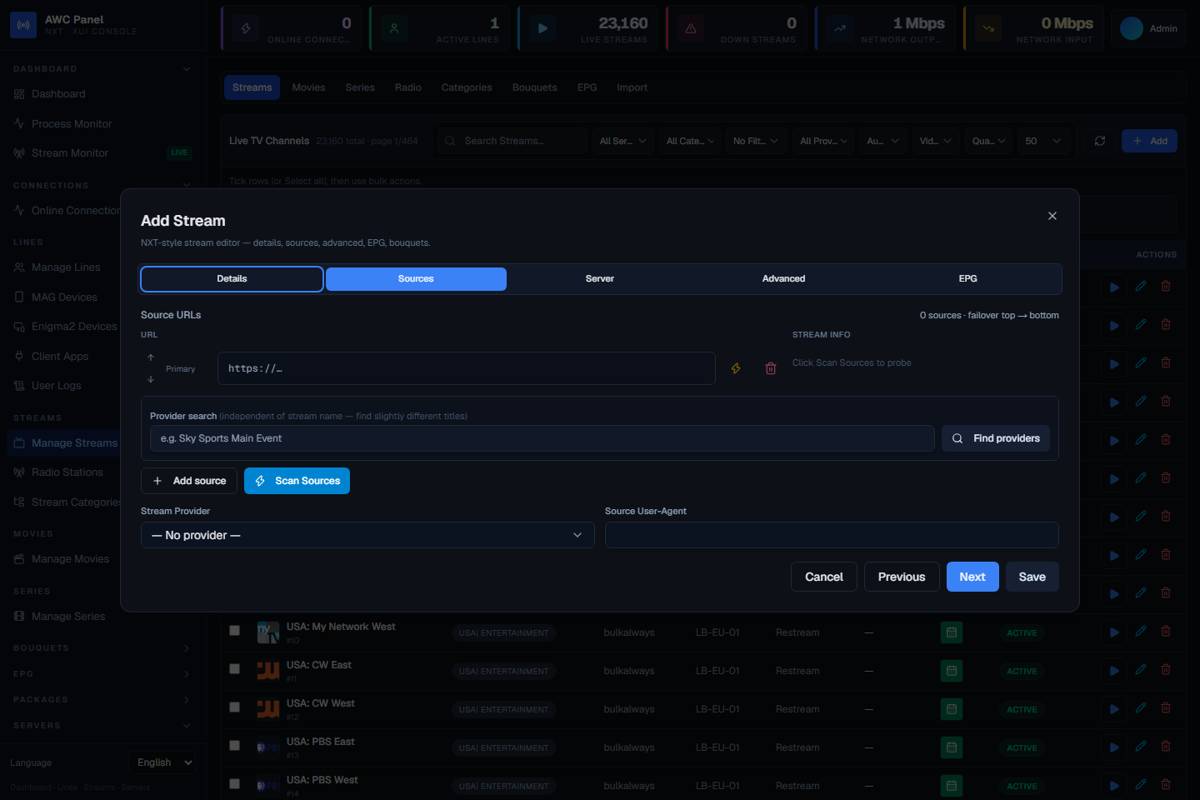Switch to the Details tab

(232, 279)
